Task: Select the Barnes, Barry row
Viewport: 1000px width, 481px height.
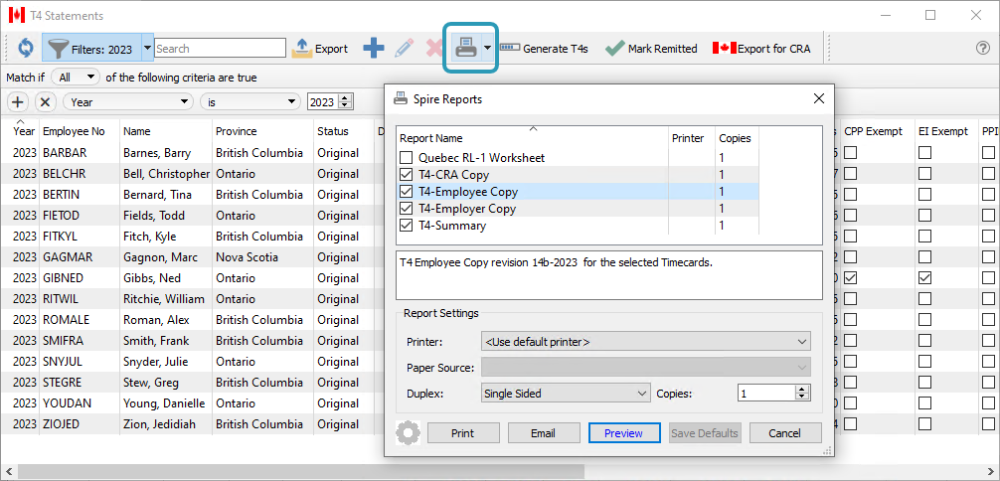Action: pos(191,153)
